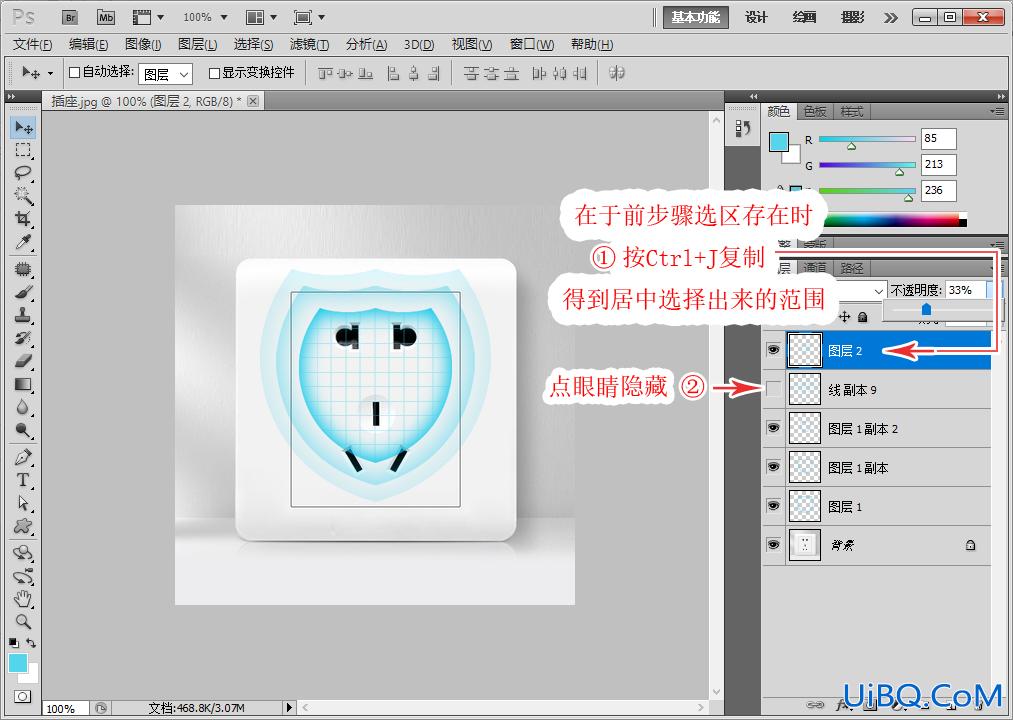Select the Dodge tool

23,430
